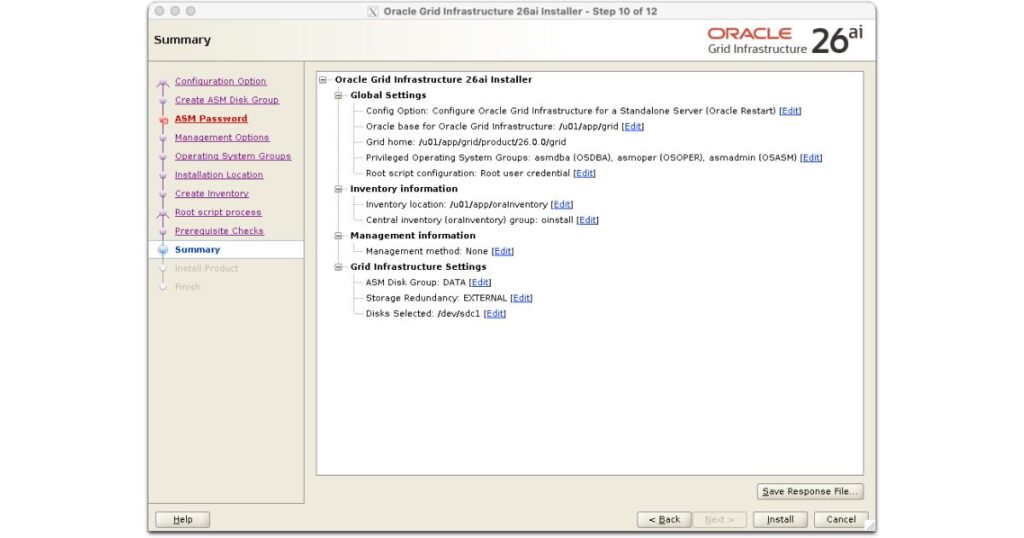
Task: Click the Help button
Action: click(183, 520)
